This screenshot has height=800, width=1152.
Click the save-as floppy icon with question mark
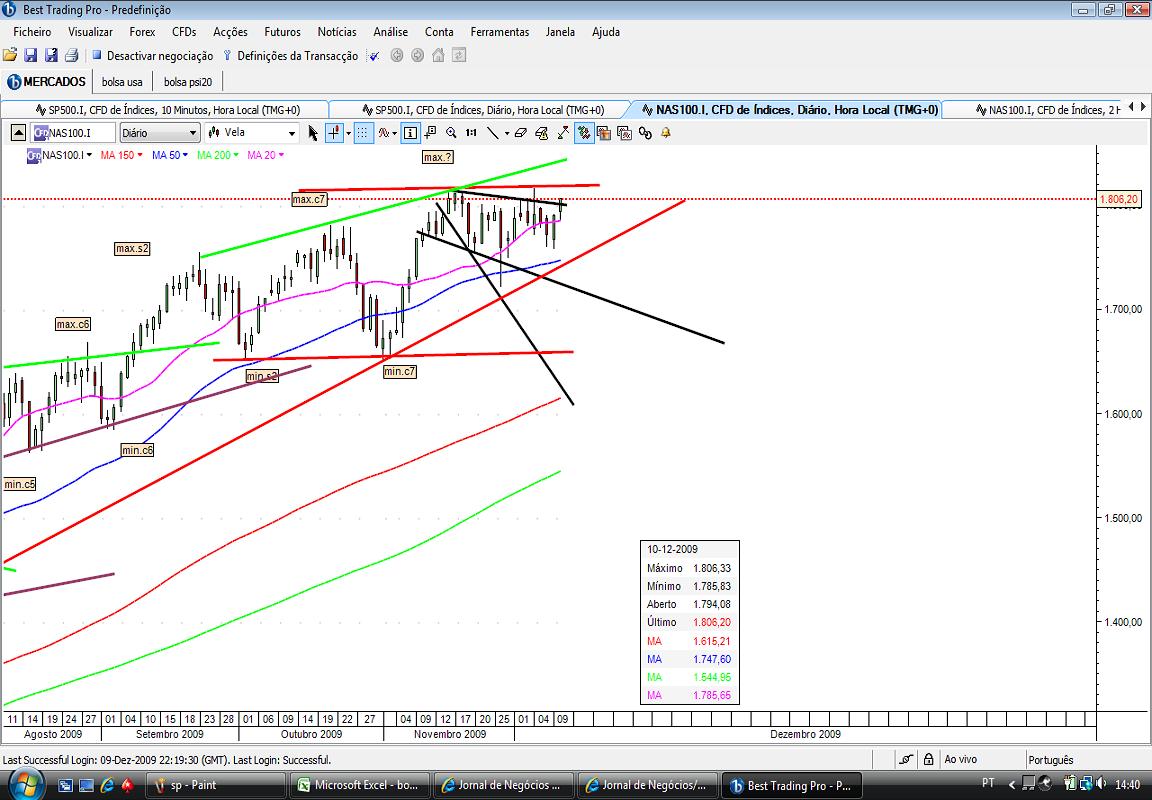[51, 55]
